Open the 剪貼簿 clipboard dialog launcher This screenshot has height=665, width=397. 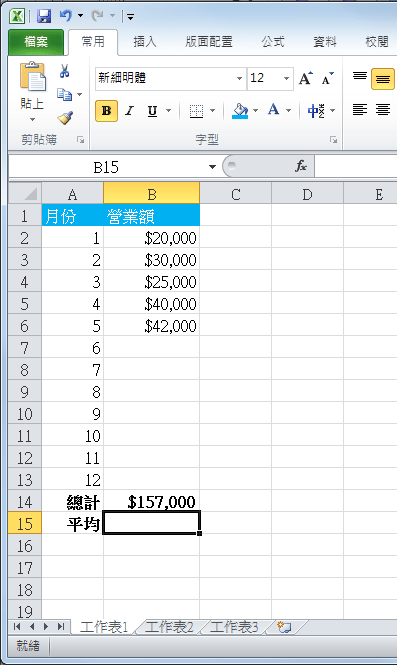tap(80, 140)
